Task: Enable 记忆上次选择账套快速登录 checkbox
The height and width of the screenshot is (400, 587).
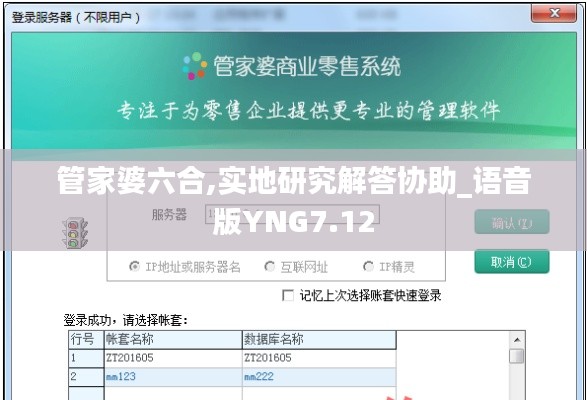Action: pos(288,295)
